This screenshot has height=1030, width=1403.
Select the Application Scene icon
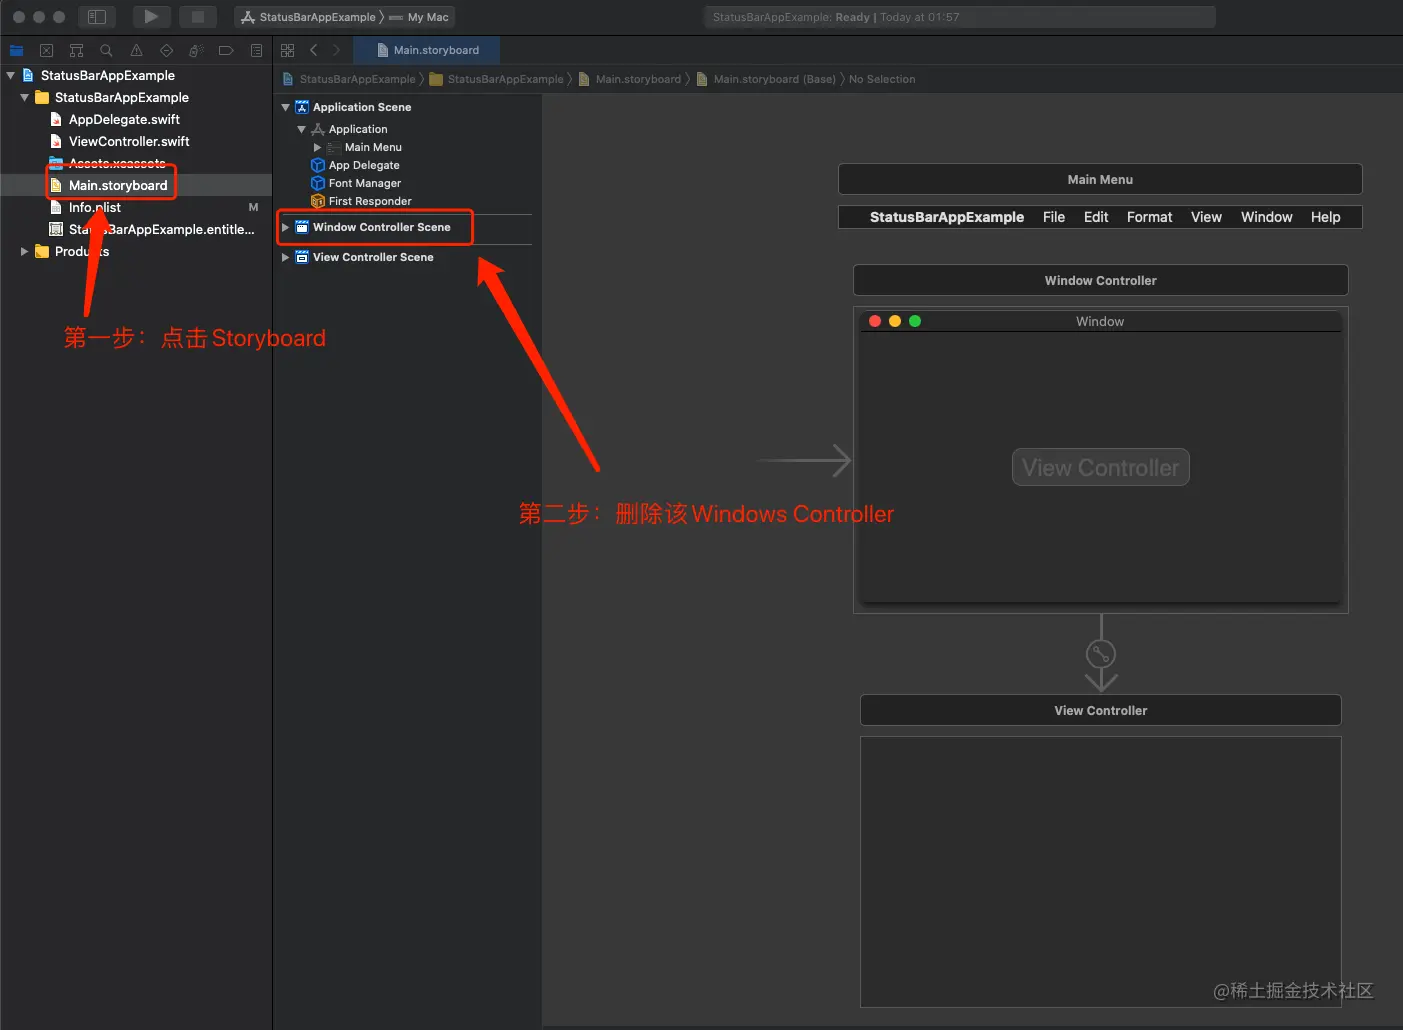click(302, 107)
